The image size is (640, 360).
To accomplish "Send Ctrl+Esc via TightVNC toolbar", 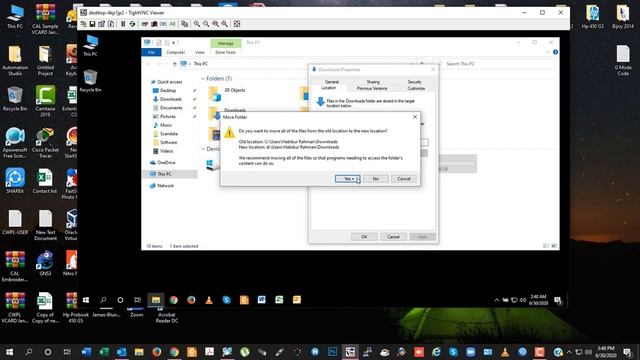I will point(154,24).
